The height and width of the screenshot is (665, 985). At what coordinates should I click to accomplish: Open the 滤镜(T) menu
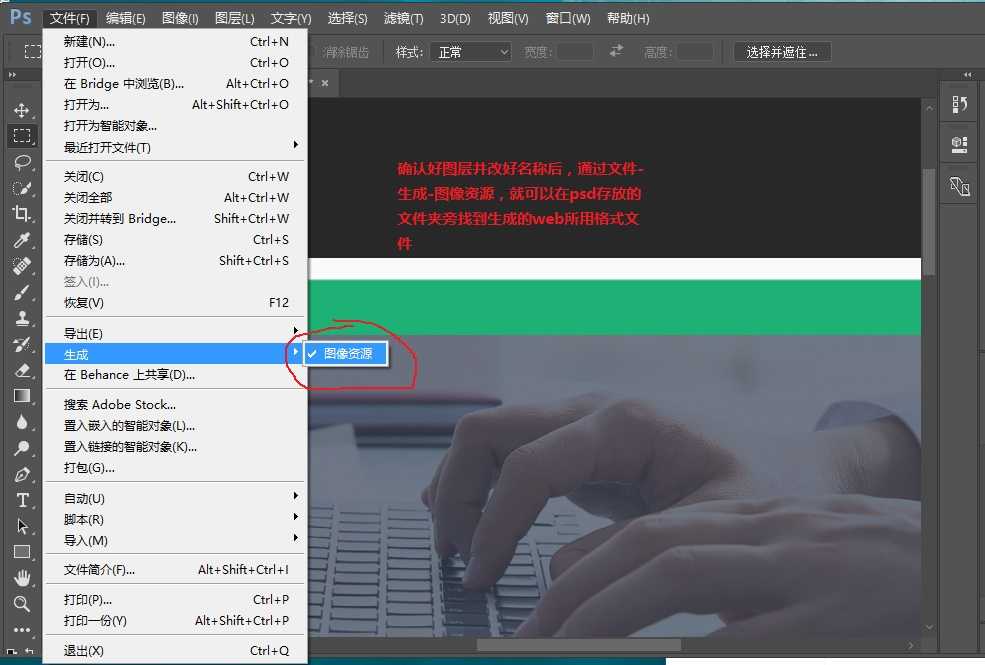coord(404,18)
